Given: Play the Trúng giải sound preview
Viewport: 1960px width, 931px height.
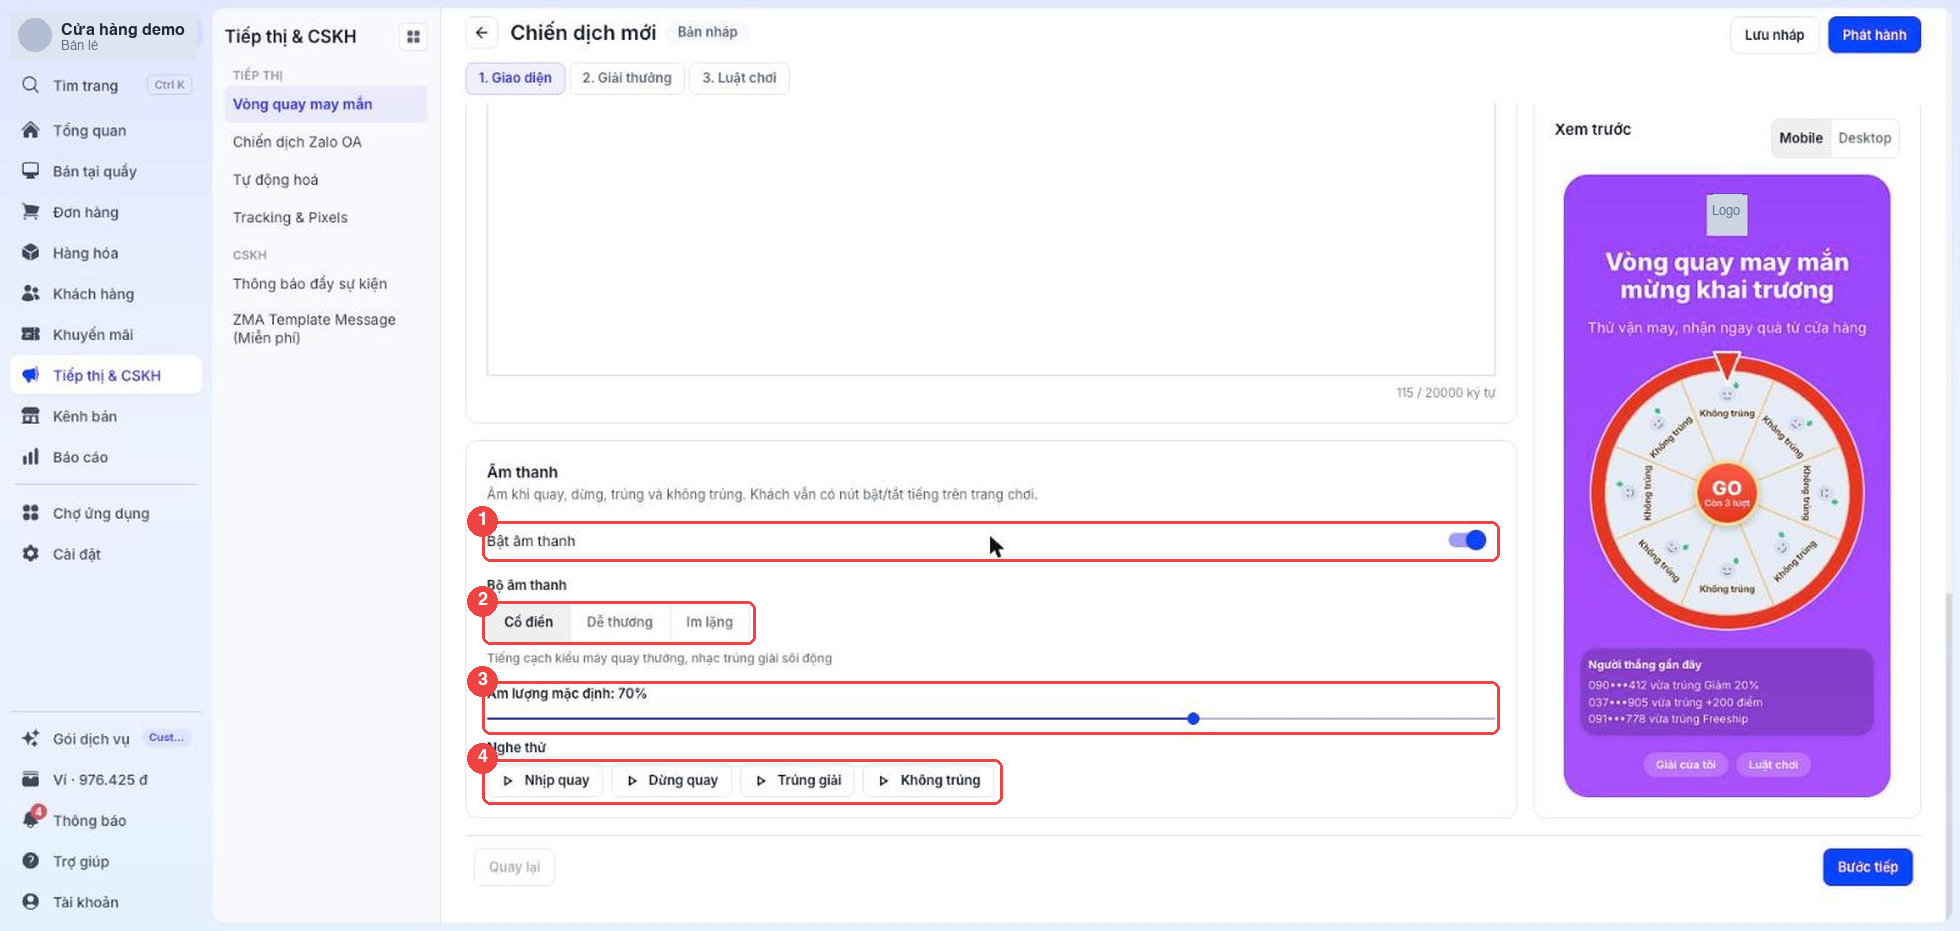Looking at the screenshot, I should pos(798,780).
